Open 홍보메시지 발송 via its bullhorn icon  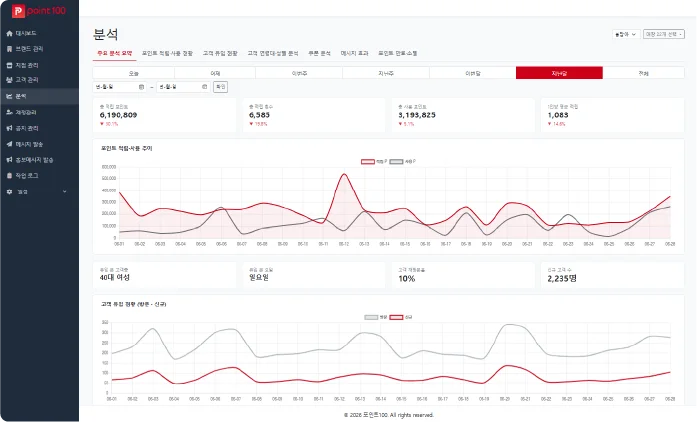pyautogui.click(x=9, y=160)
